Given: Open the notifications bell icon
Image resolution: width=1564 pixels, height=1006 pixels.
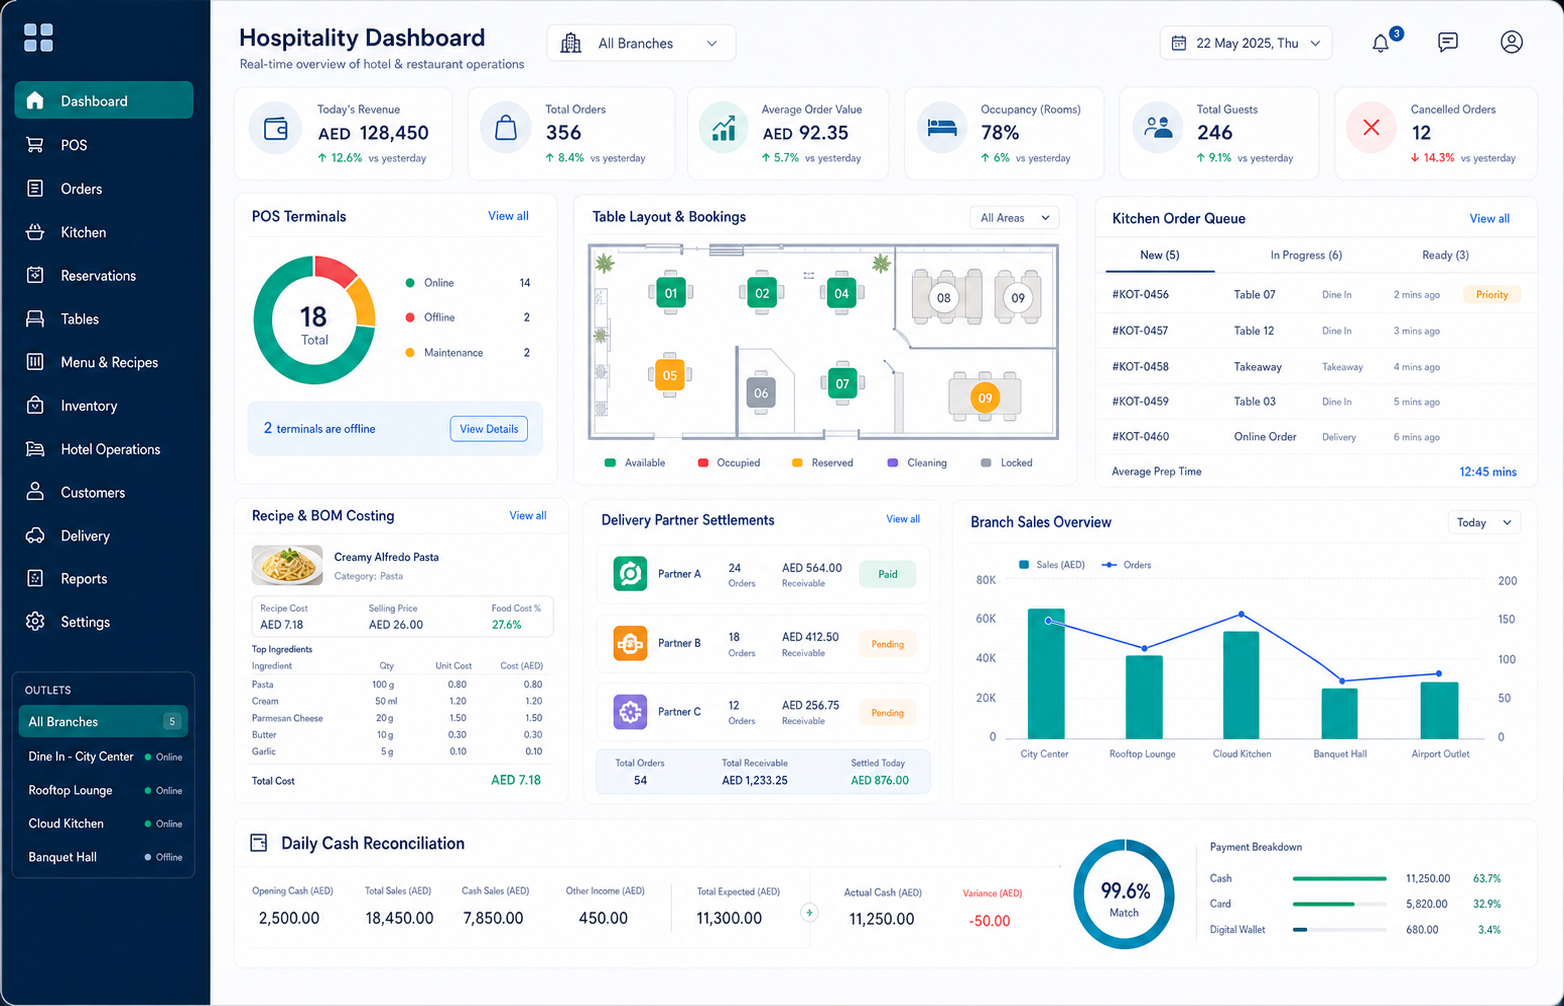Looking at the screenshot, I should pyautogui.click(x=1380, y=43).
